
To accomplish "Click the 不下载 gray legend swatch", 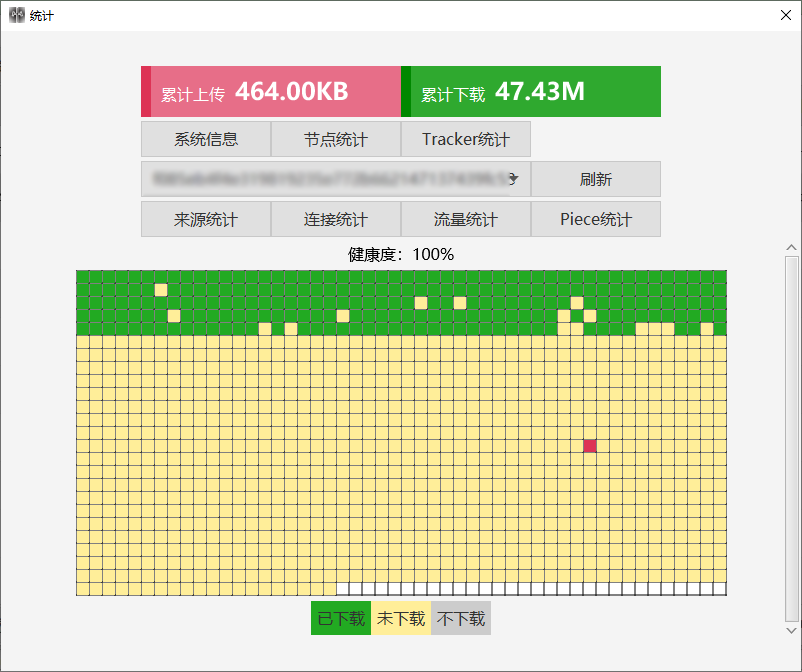I will (x=461, y=618).
